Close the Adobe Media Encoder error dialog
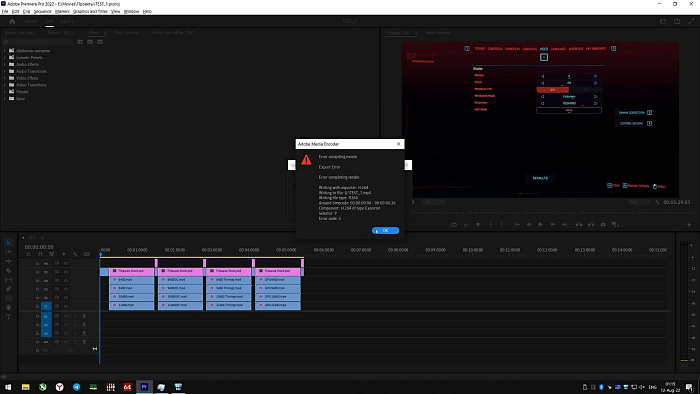The height and width of the screenshot is (394, 700). (x=399, y=144)
